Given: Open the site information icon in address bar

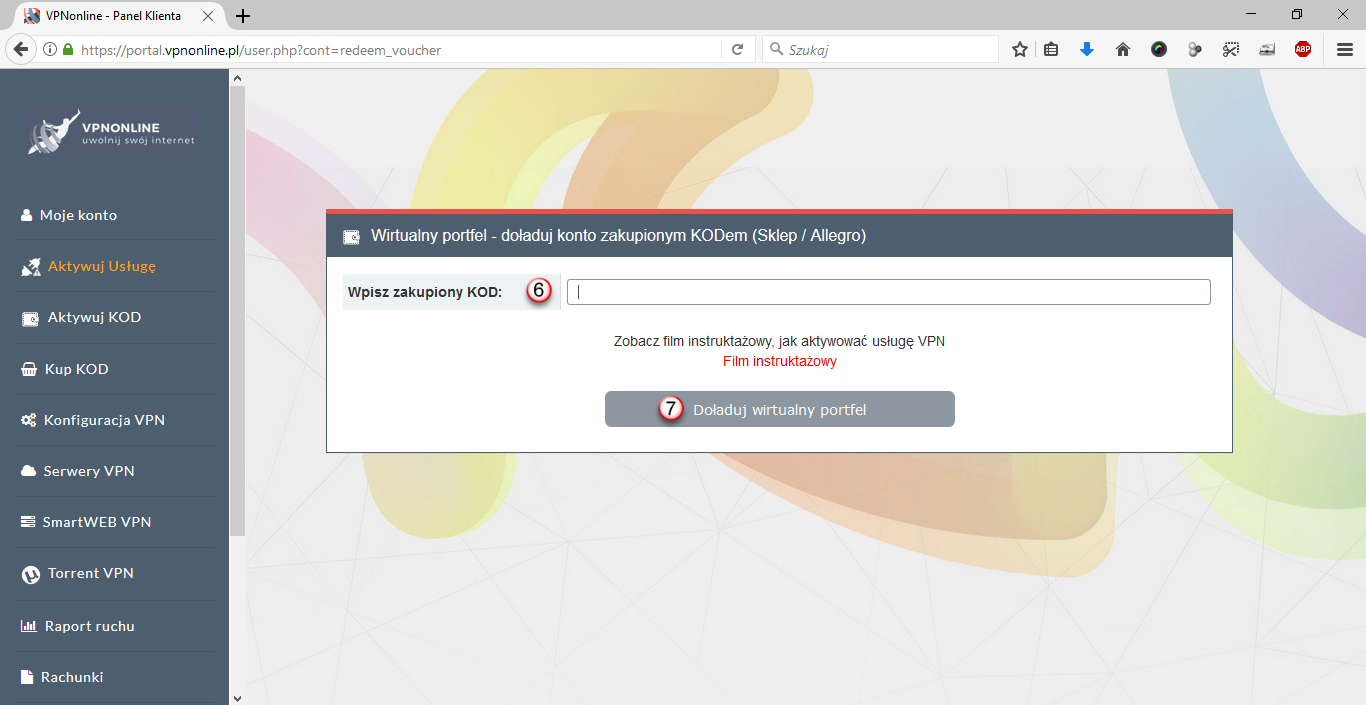Looking at the screenshot, I should click(49, 49).
